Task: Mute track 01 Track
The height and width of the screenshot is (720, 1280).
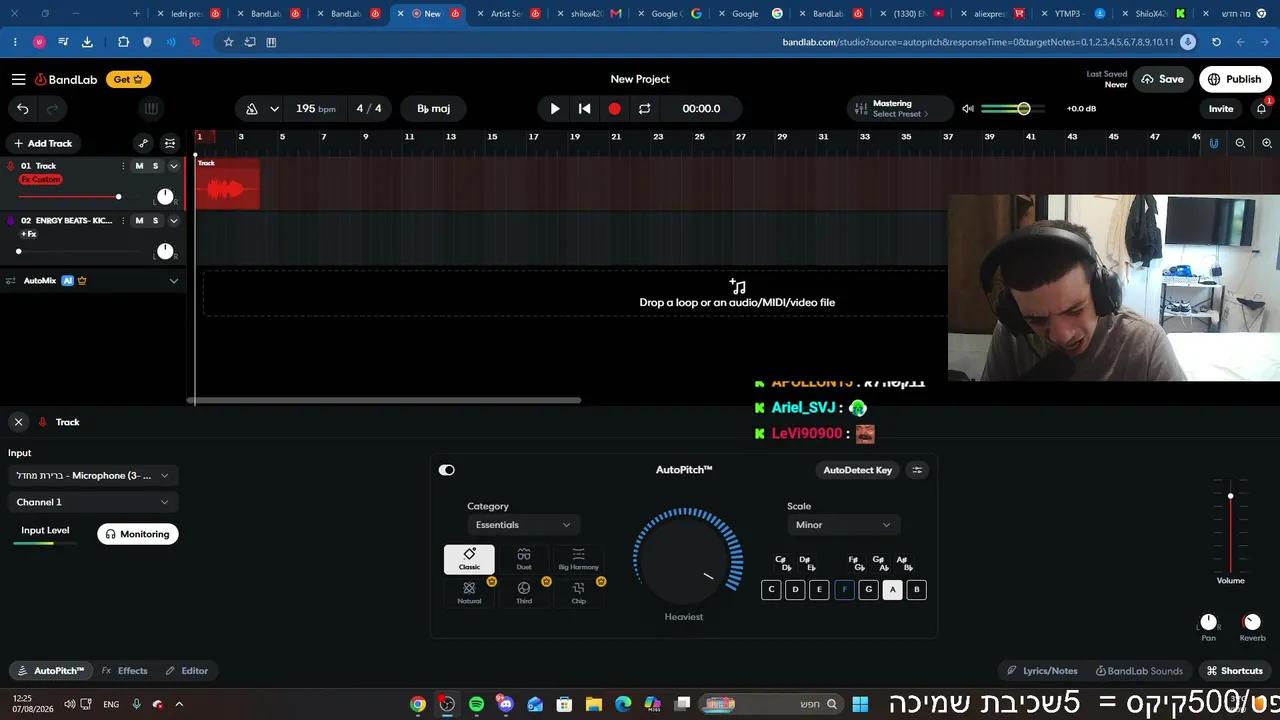Action: coord(139,166)
